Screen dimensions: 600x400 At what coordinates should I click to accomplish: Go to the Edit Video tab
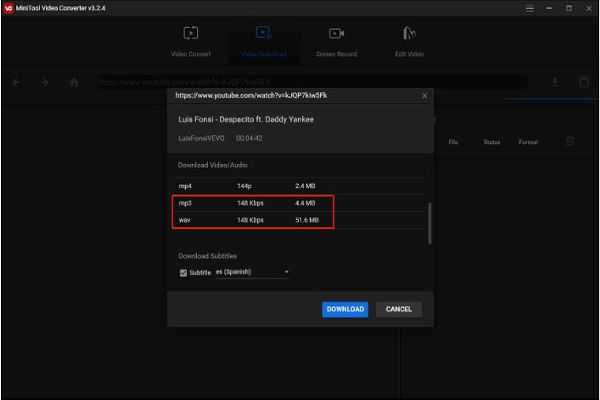tap(409, 41)
